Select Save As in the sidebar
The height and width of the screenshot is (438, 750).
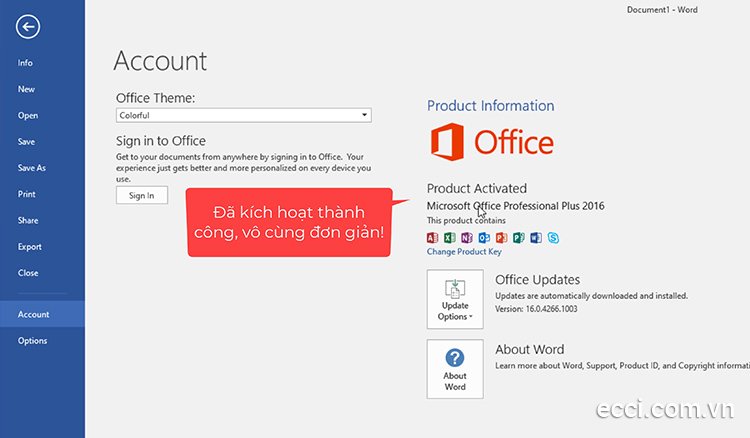32,168
